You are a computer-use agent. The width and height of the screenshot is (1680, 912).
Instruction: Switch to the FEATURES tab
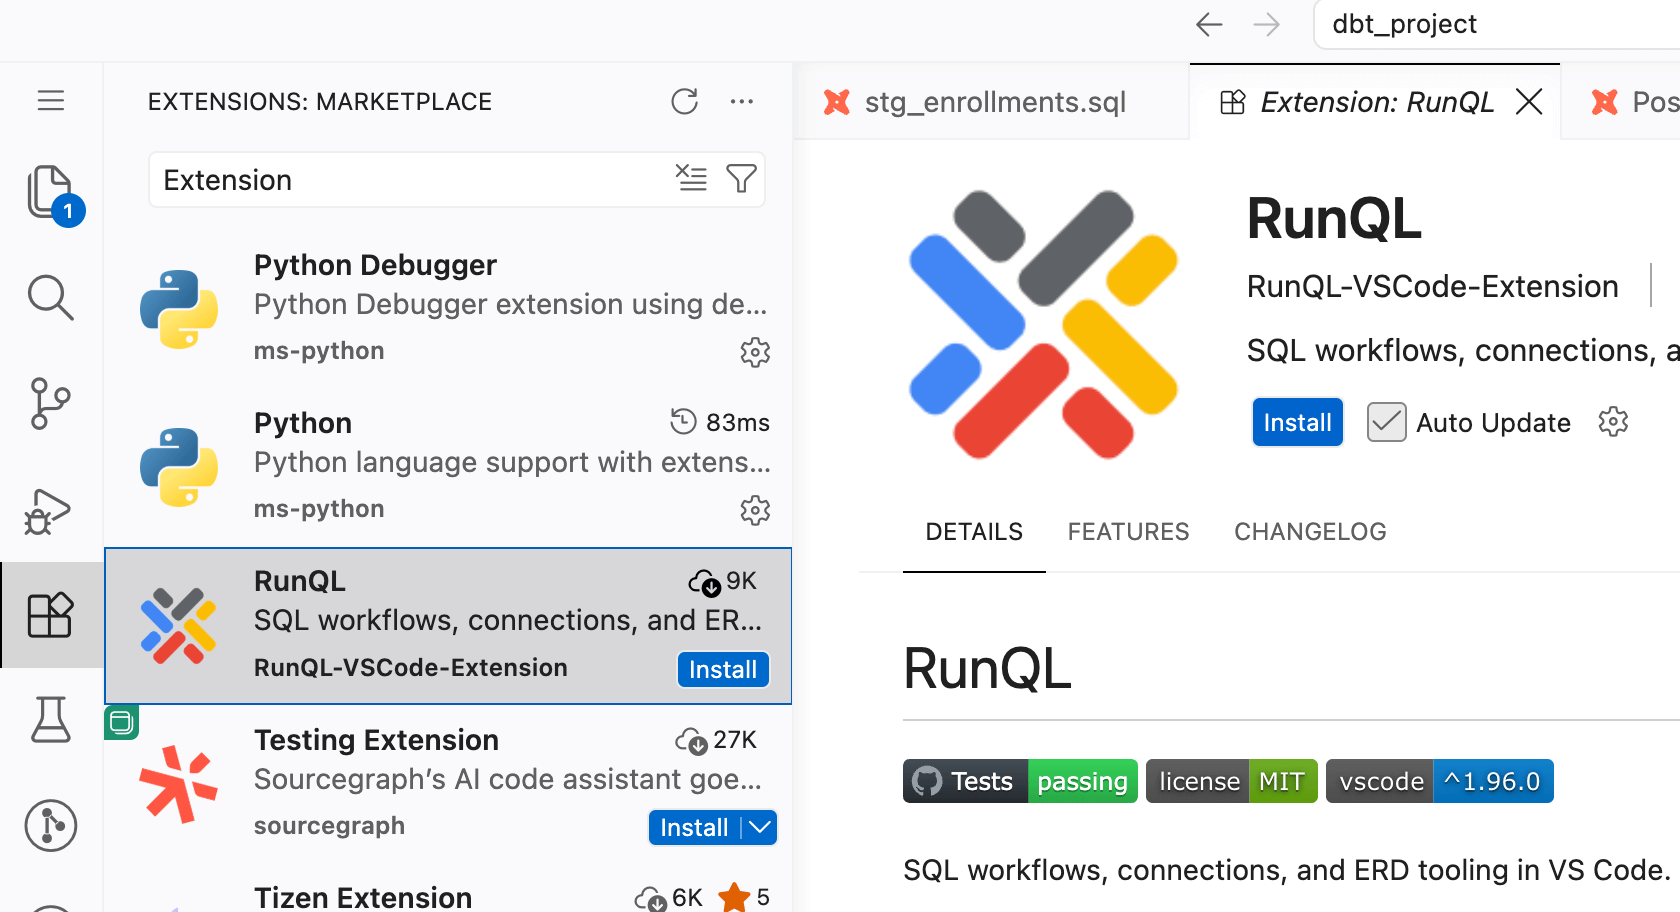pyautogui.click(x=1128, y=531)
